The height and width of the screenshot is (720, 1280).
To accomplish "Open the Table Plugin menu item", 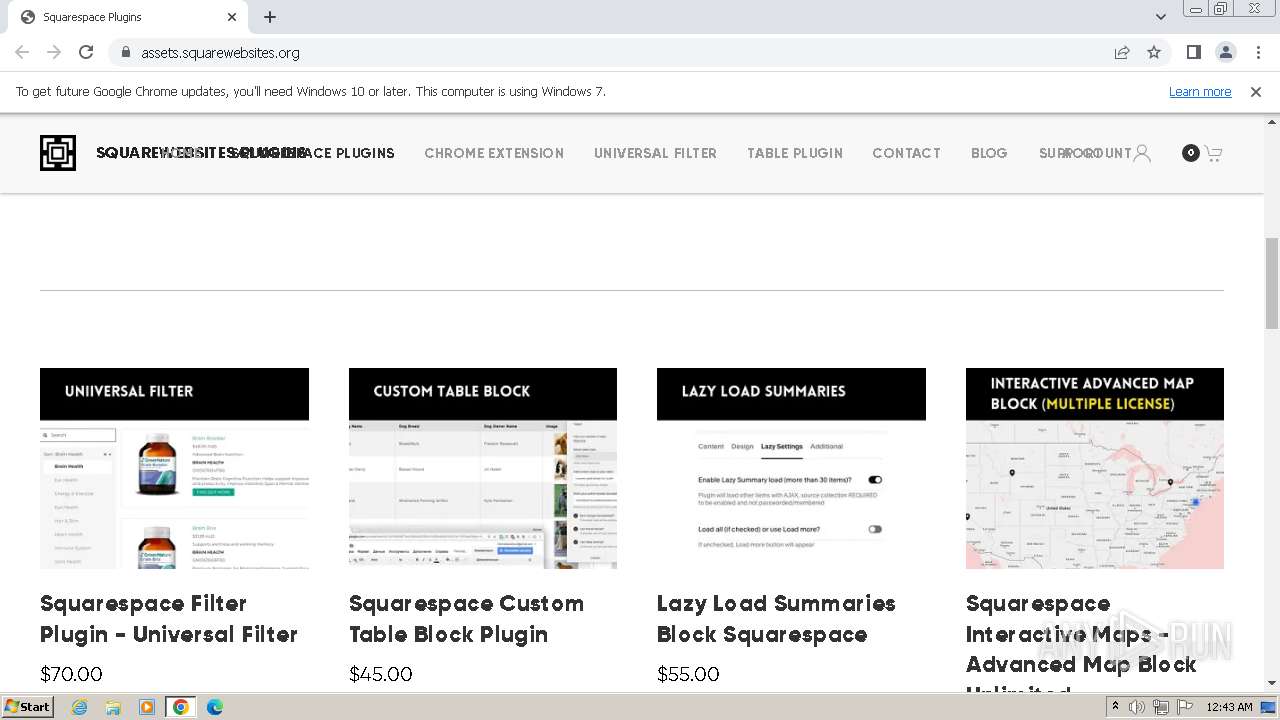I will click(x=795, y=153).
